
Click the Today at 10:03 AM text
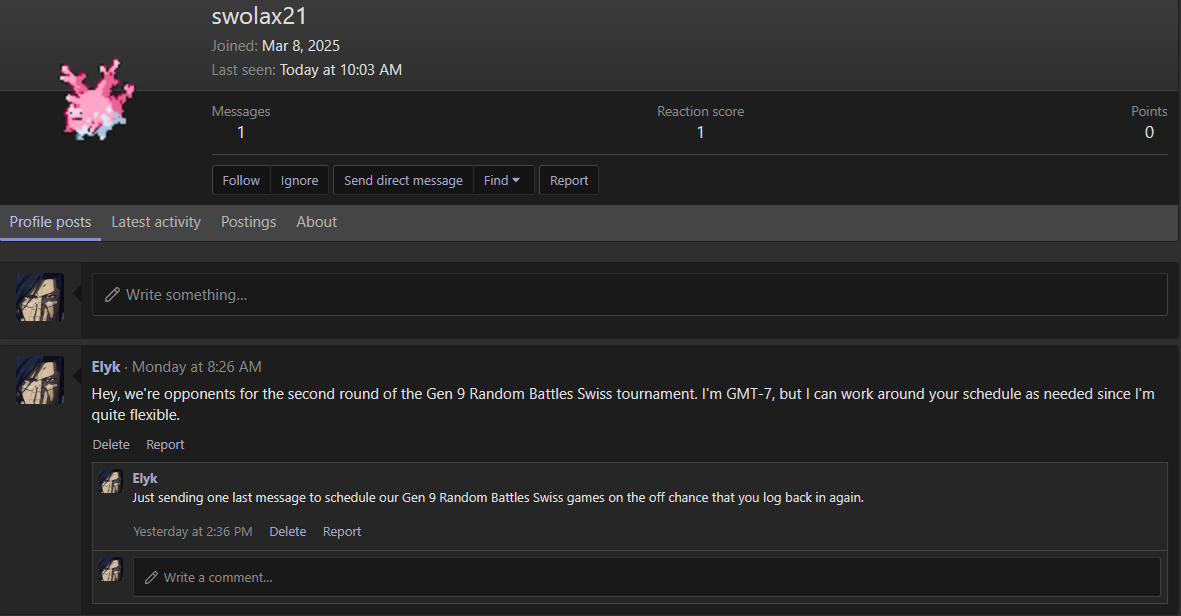coord(341,70)
